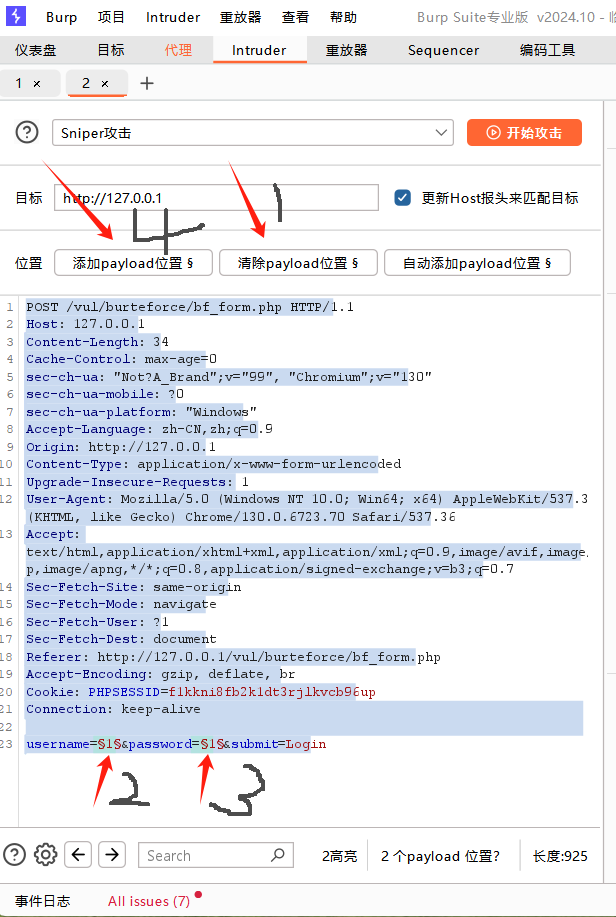Open the Burp menu
616x917 pixels.
pos(61,17)
